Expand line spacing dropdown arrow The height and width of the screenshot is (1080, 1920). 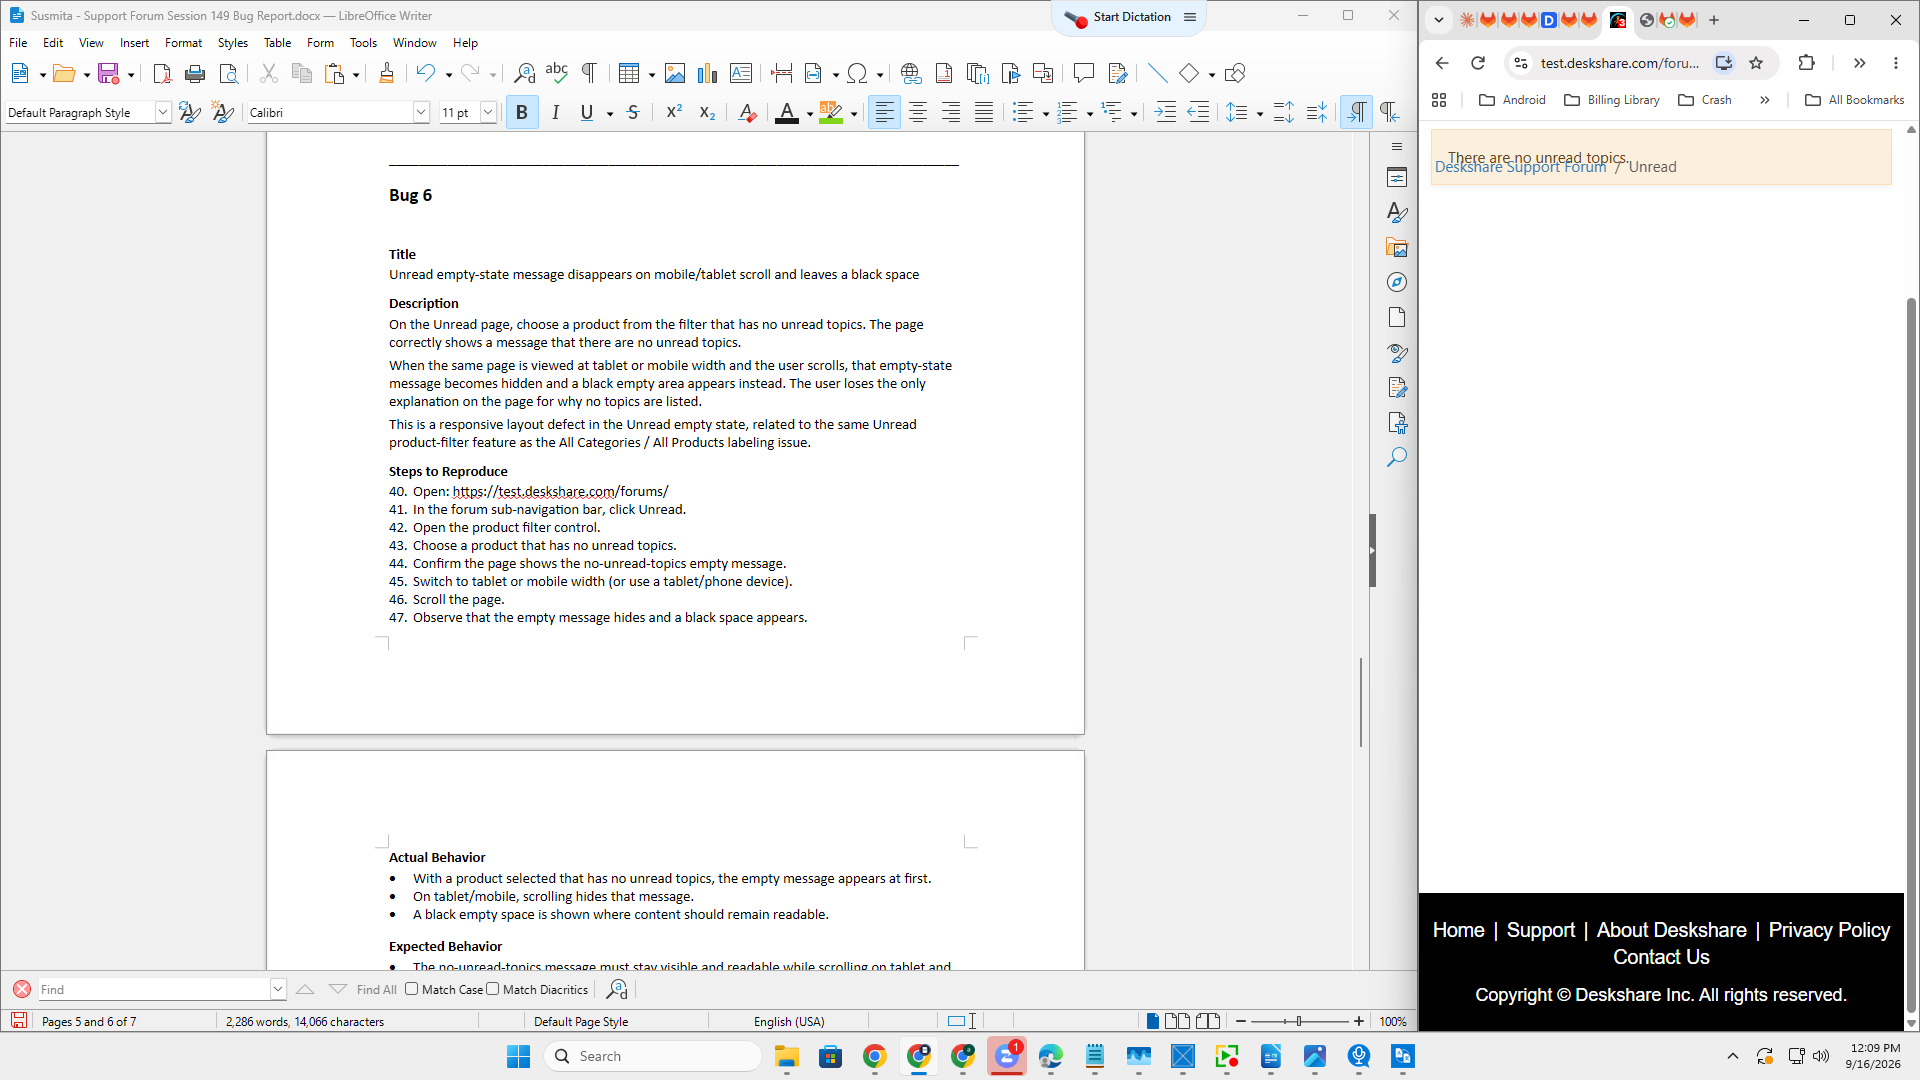[x=1260, y=114]
